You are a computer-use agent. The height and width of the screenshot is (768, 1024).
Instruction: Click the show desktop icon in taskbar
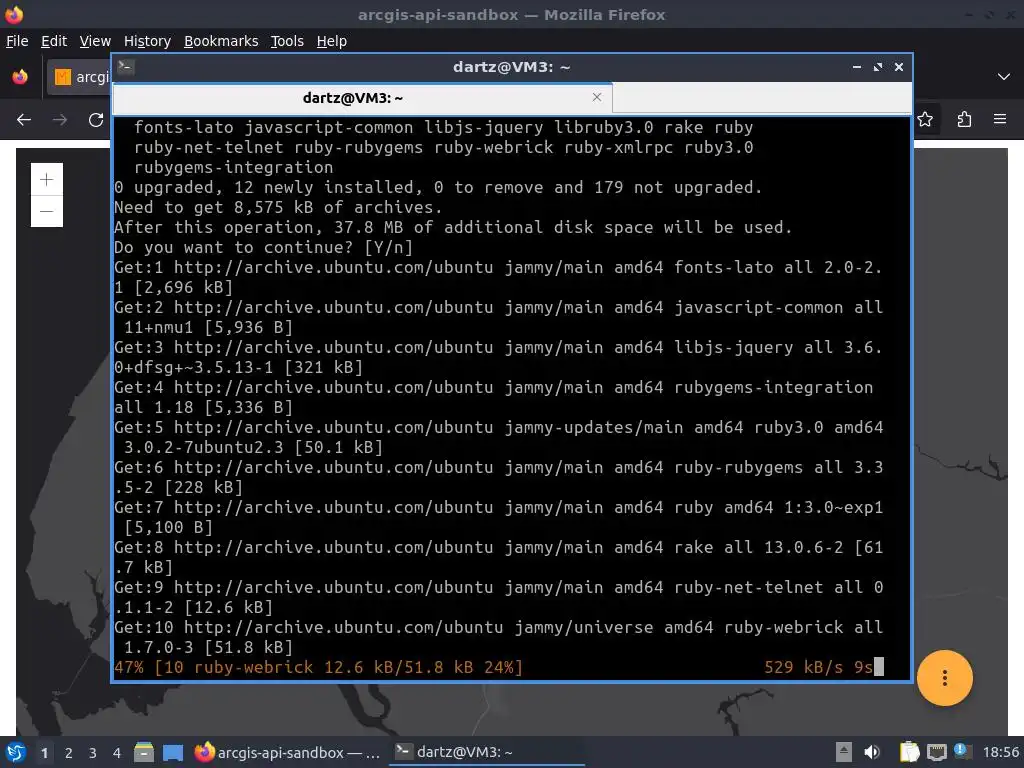pos(173,752)
